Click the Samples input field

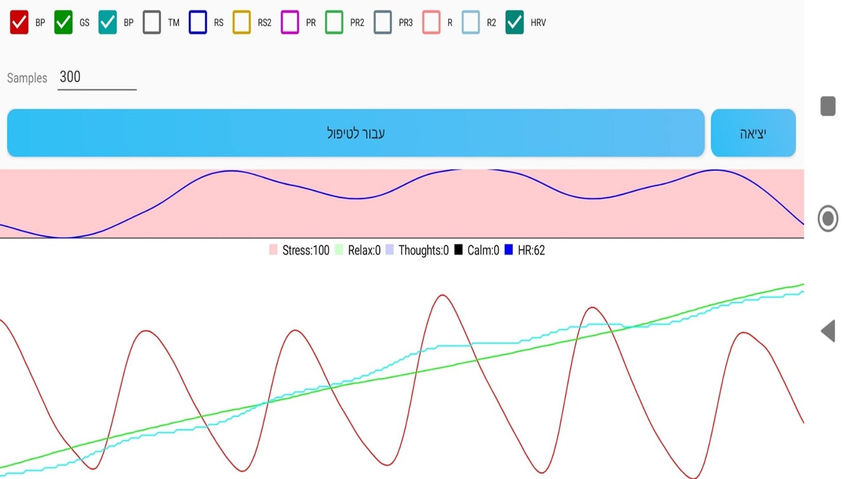click(97, 78)
